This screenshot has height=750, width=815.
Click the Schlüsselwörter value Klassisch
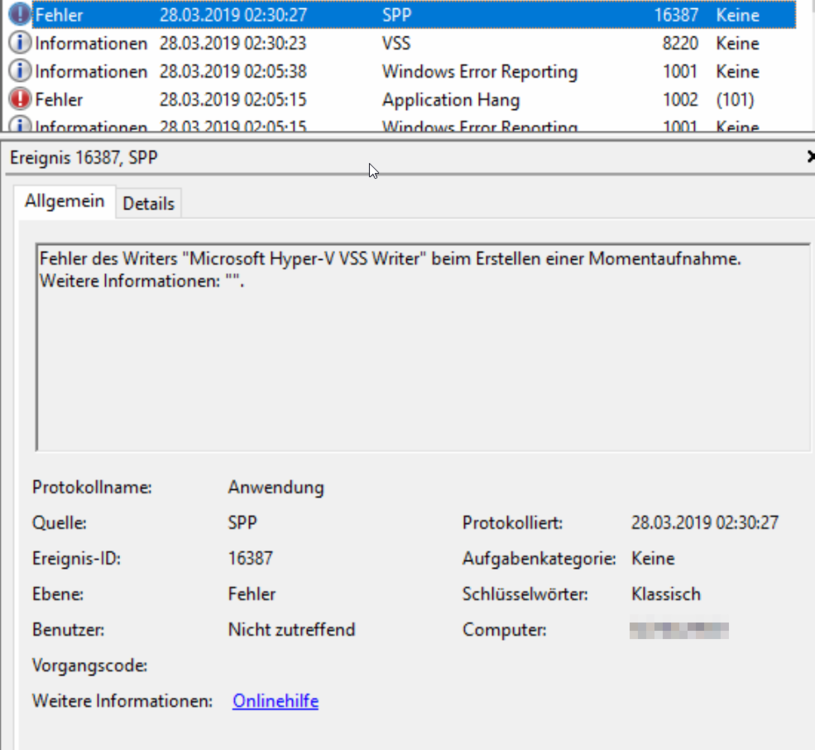pyautogui.click(x=666, y=594)
